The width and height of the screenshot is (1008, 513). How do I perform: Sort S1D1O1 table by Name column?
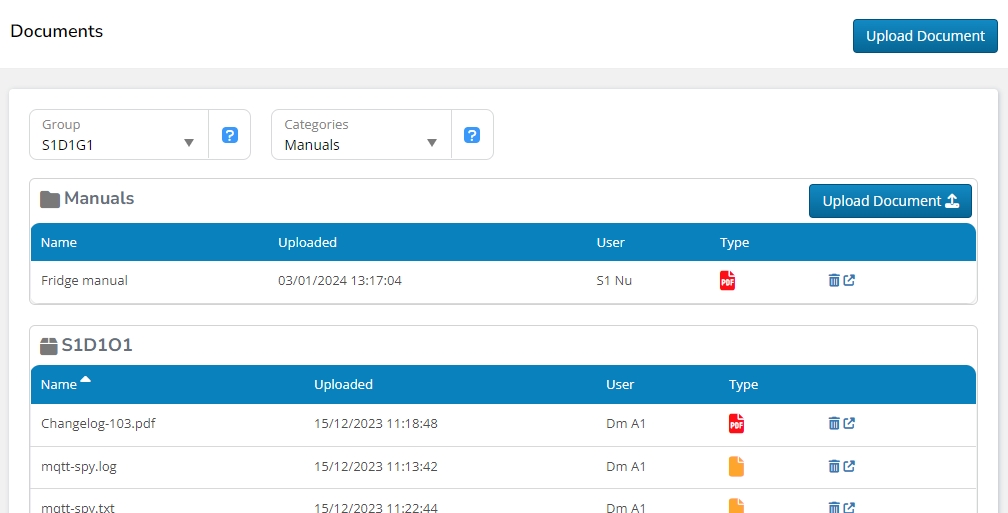(60, 384)
